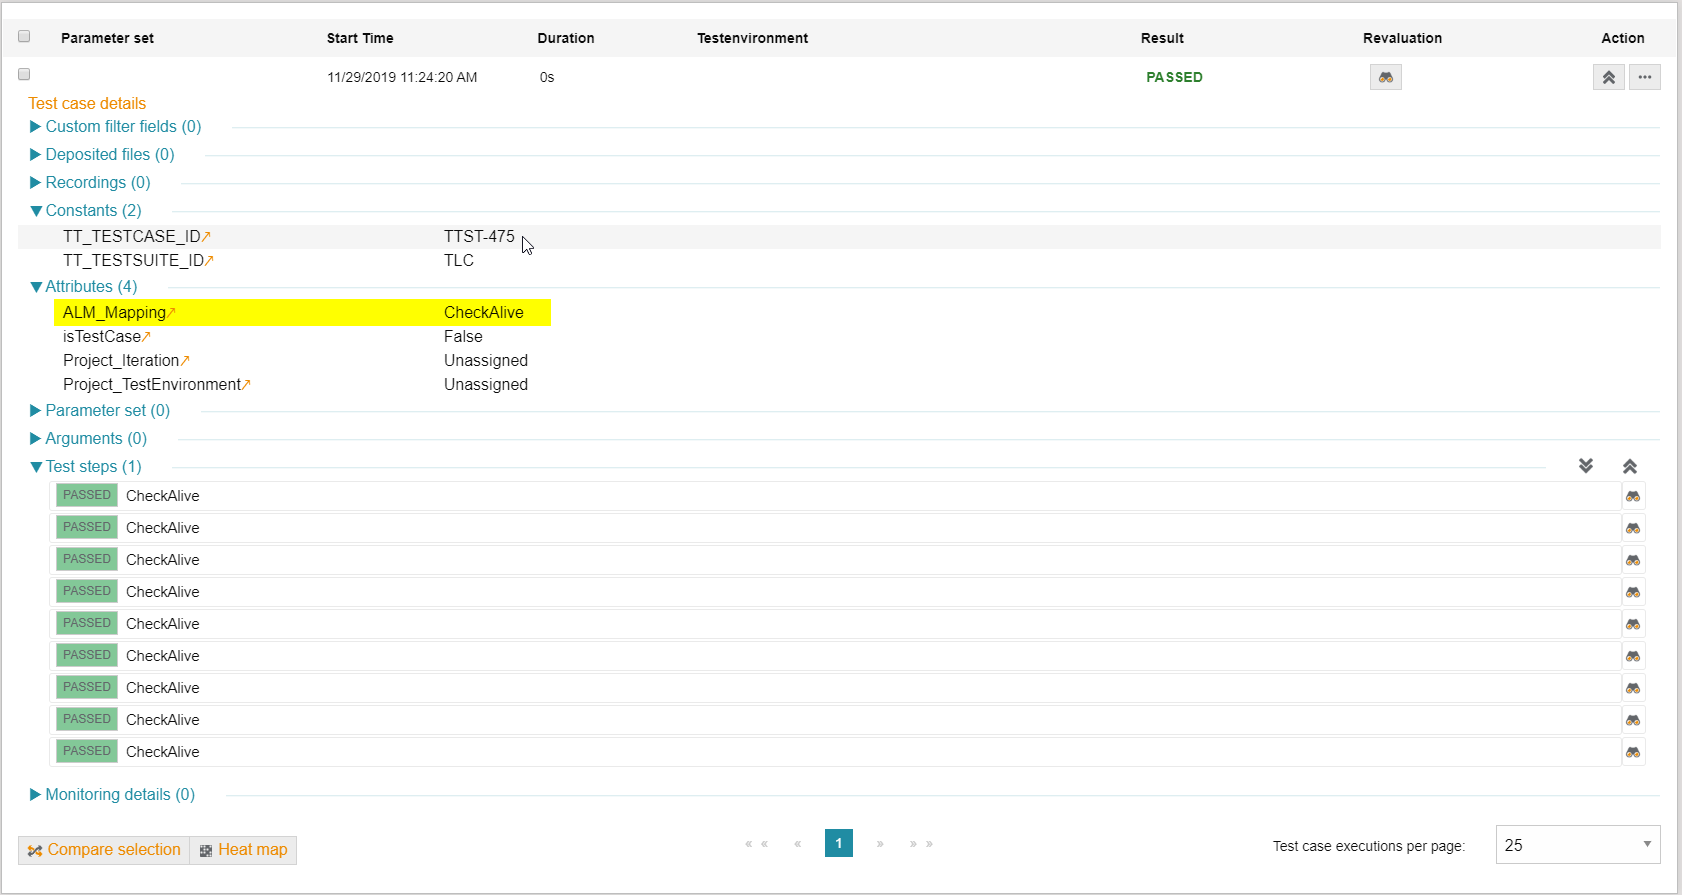Click link arrow next to TT_TESTCASE_ID
The image size is (1682, 895).
pyautogui.click(x=207, y=237)
